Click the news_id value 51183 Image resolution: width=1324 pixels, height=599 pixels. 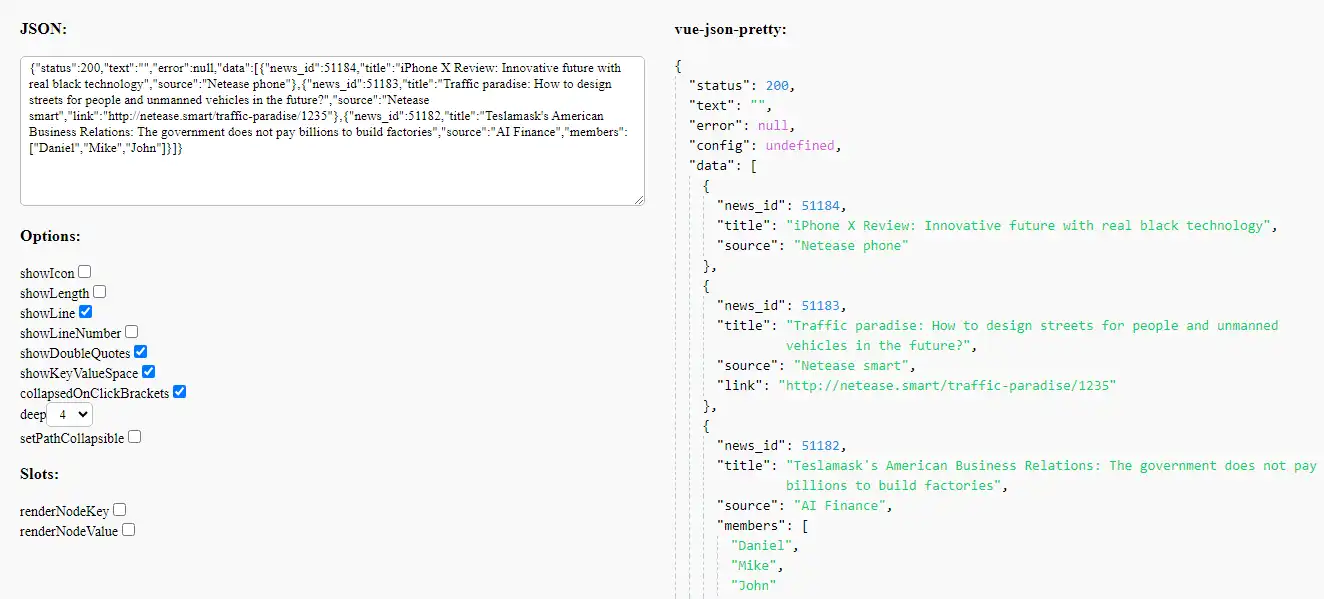821,306
